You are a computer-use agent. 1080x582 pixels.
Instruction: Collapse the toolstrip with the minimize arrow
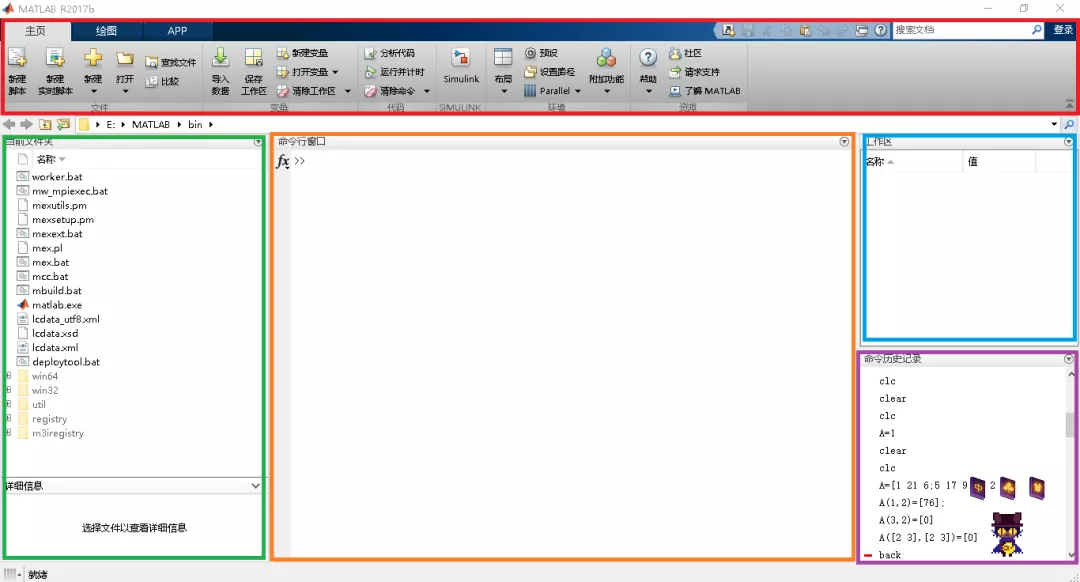pyautogui.click(x=1069, y=103)
